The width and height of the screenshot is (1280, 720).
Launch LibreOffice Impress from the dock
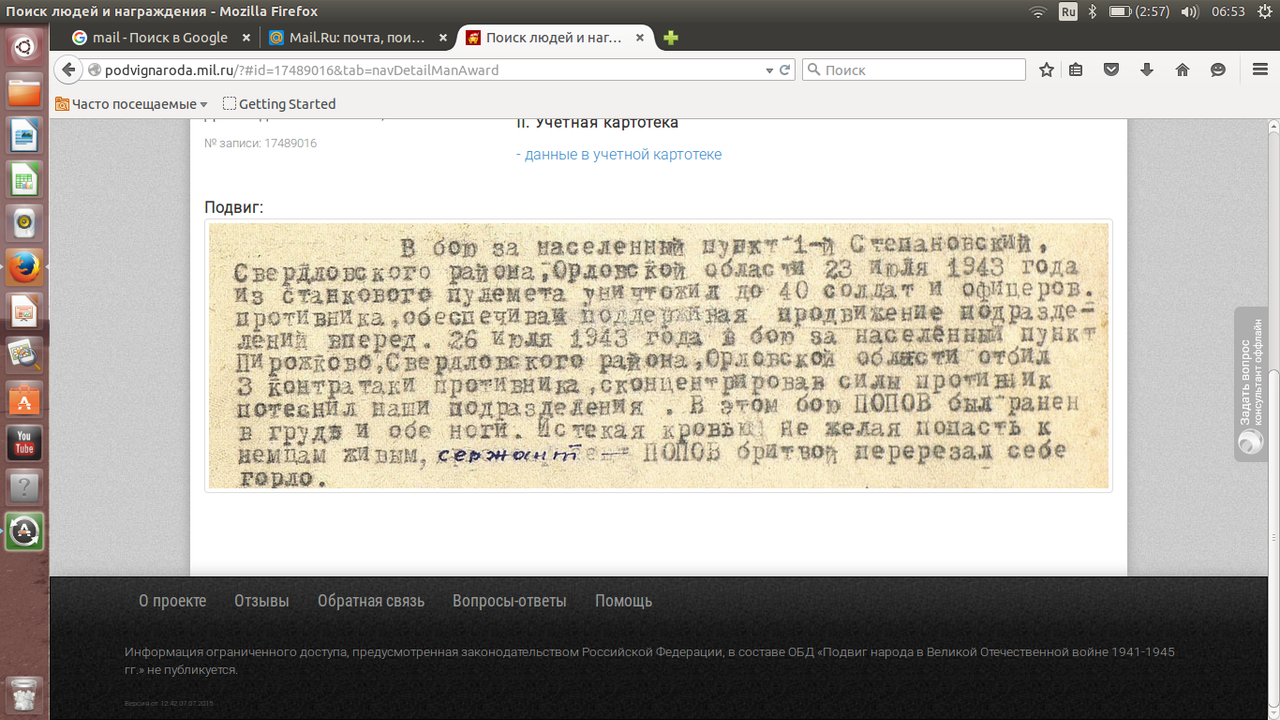24,311
